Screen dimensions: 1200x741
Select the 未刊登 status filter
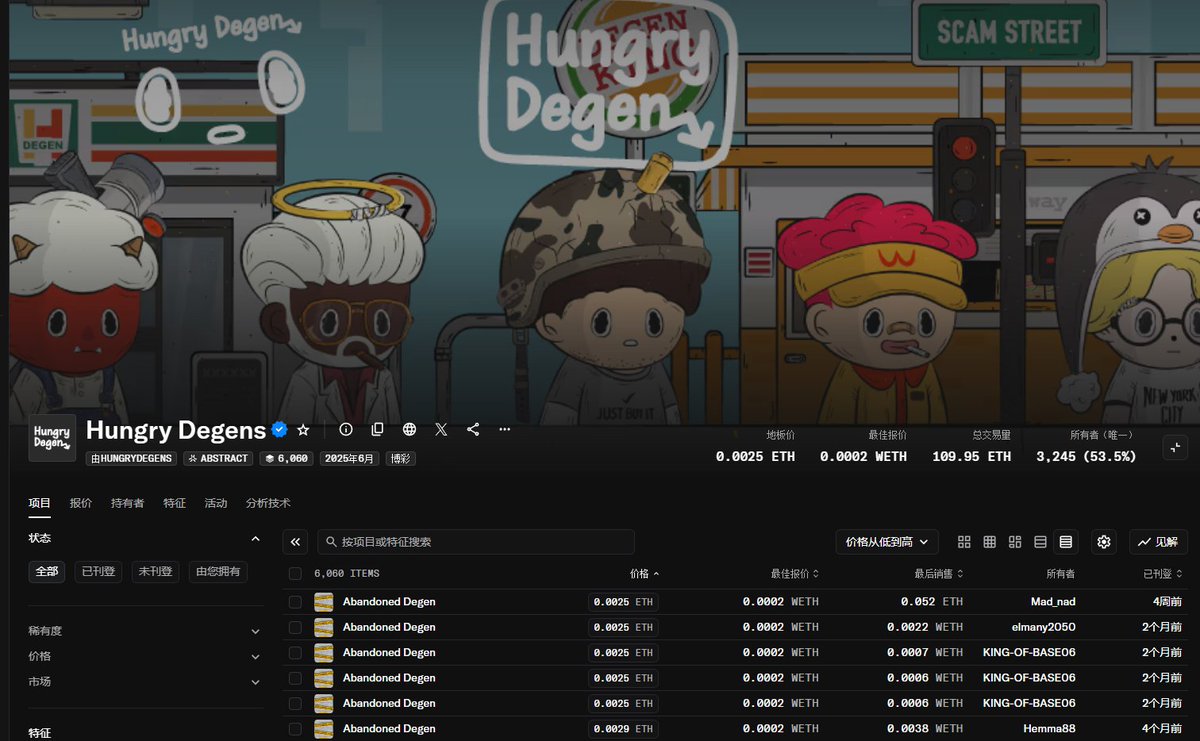pos(155,572)
